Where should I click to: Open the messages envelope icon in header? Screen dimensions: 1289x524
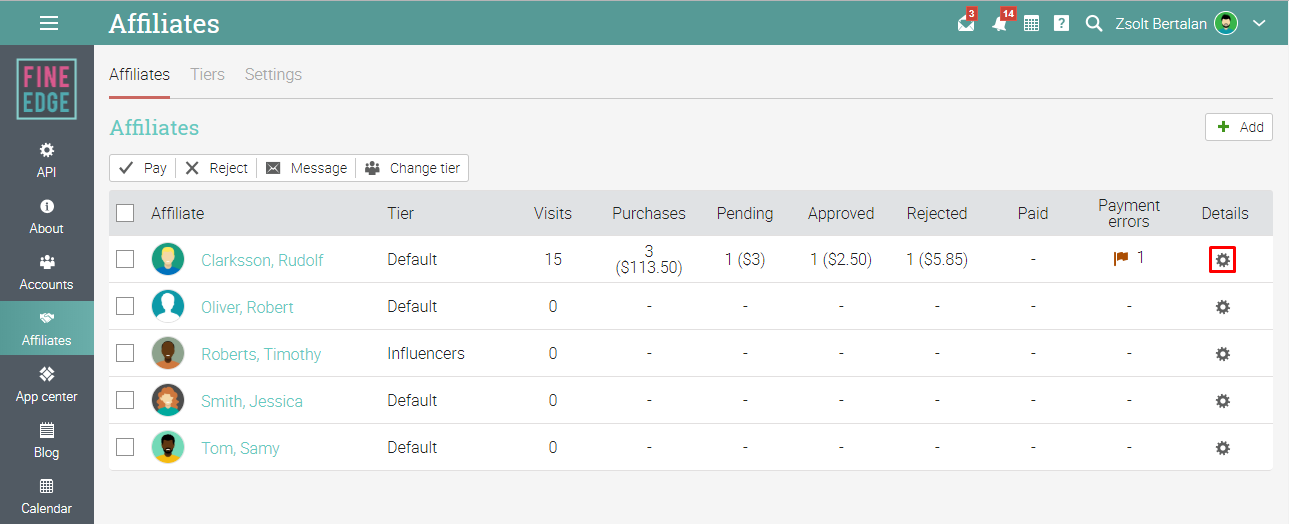tap(965, 24)
